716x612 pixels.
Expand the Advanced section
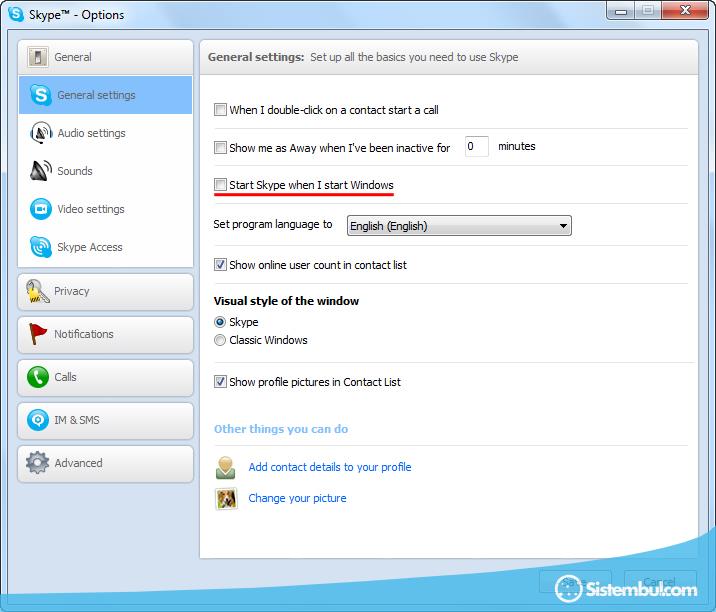[105, 463]
